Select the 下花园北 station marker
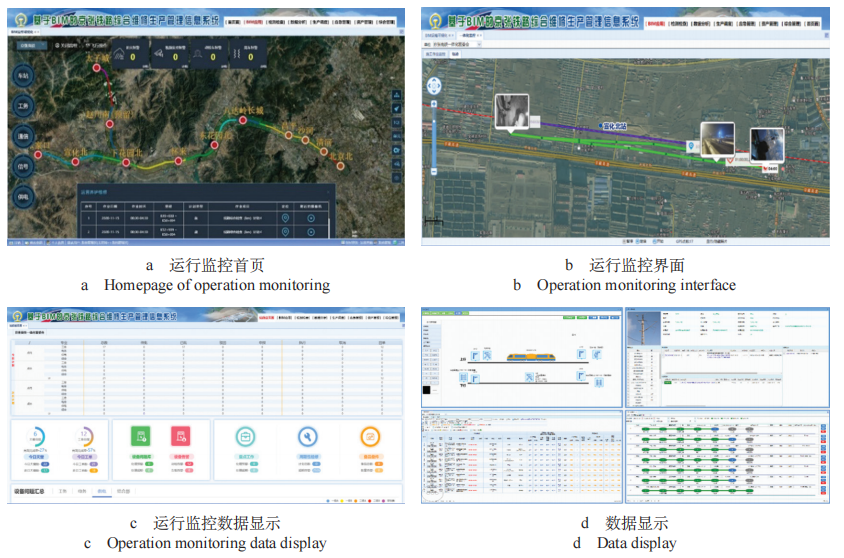 [126, 163]
